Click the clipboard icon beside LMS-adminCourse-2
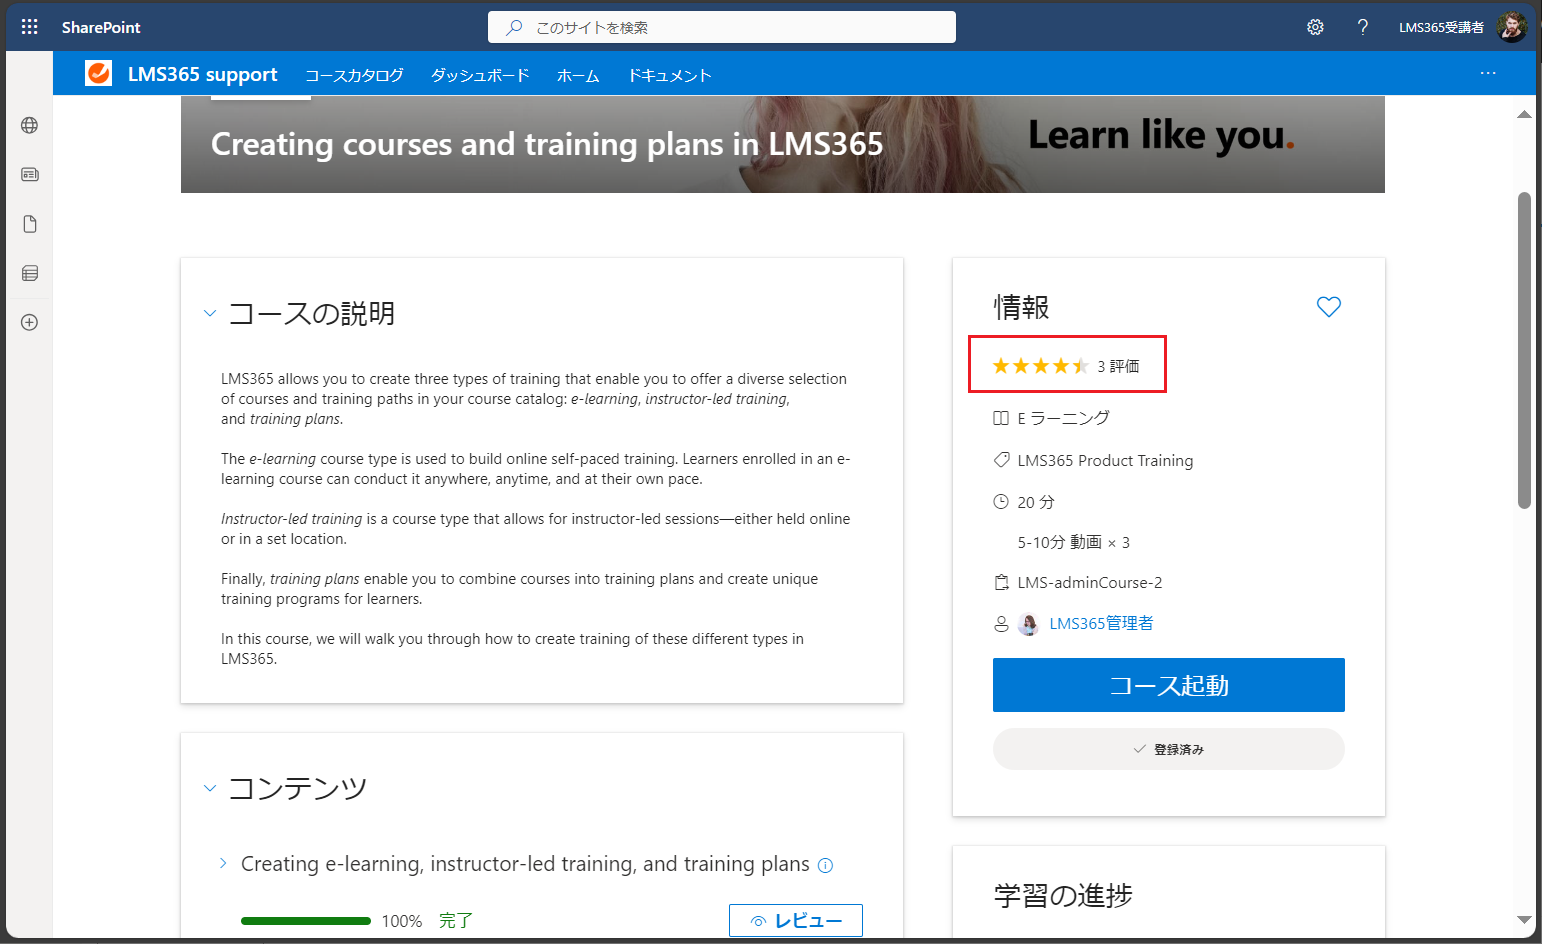Viewport: 1542px width, 944px height. [x=1001, y=582]
